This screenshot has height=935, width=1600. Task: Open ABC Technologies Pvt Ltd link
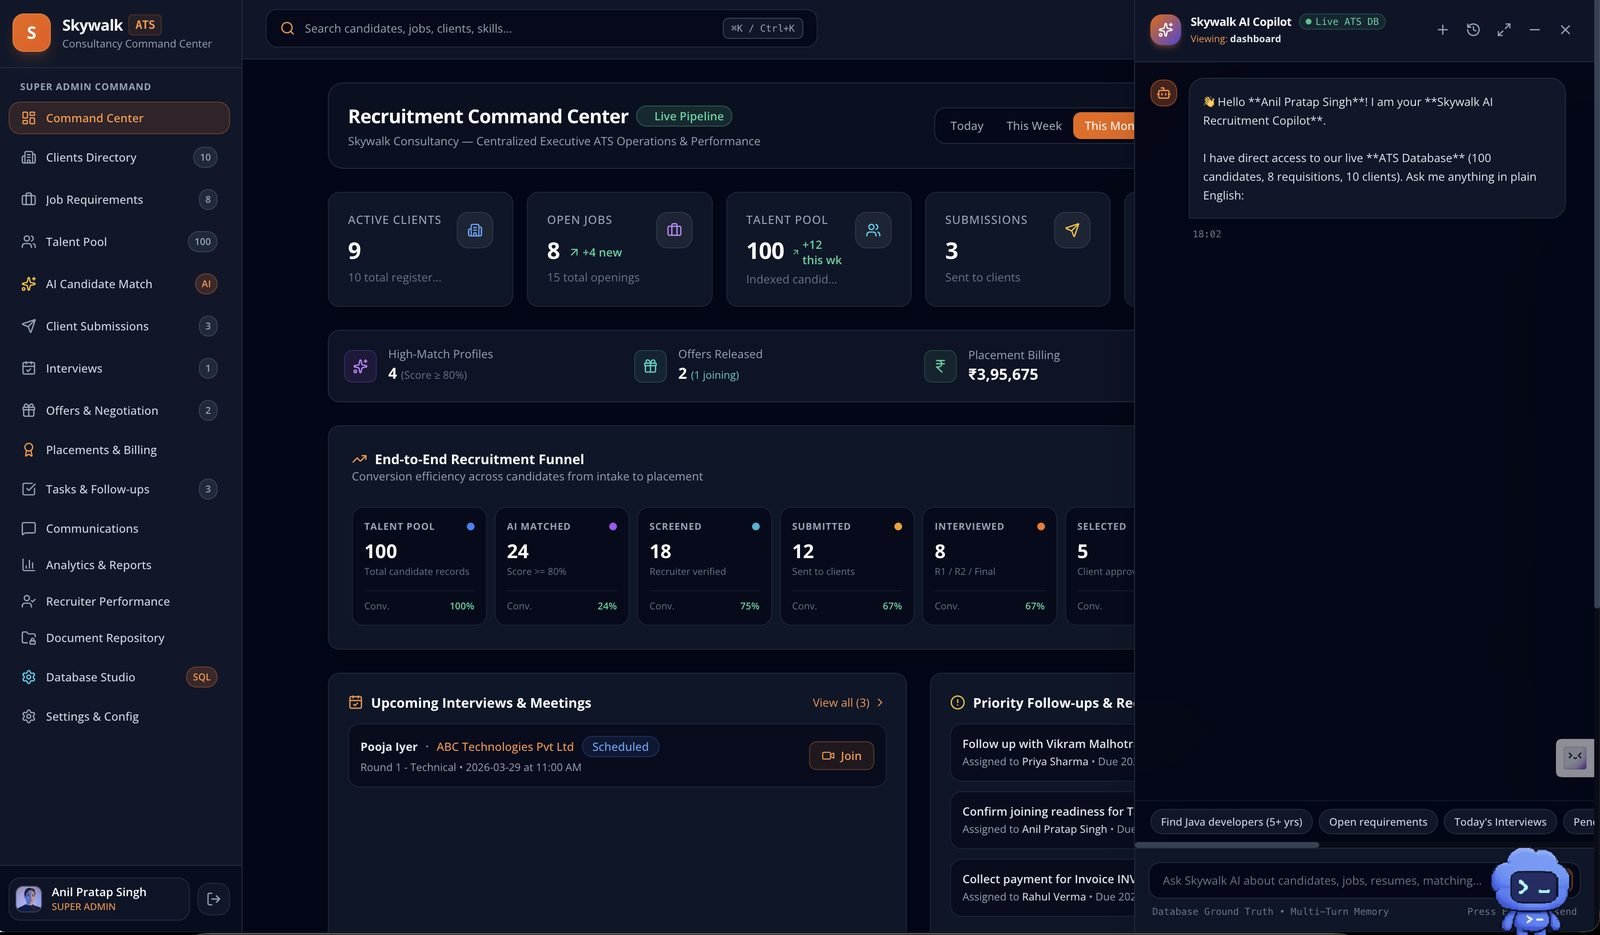tap(505, 747)
